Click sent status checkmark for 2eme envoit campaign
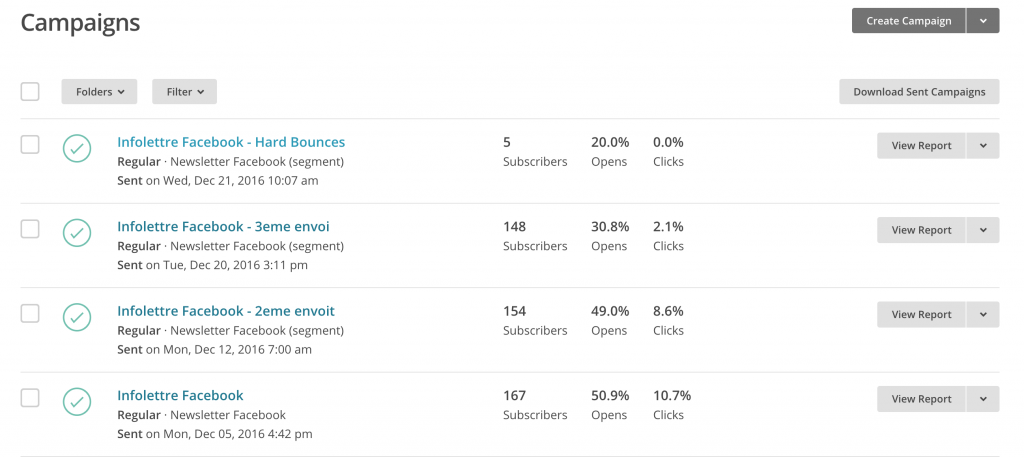This screenshot has width=1024, height=457. click(77, 317)
